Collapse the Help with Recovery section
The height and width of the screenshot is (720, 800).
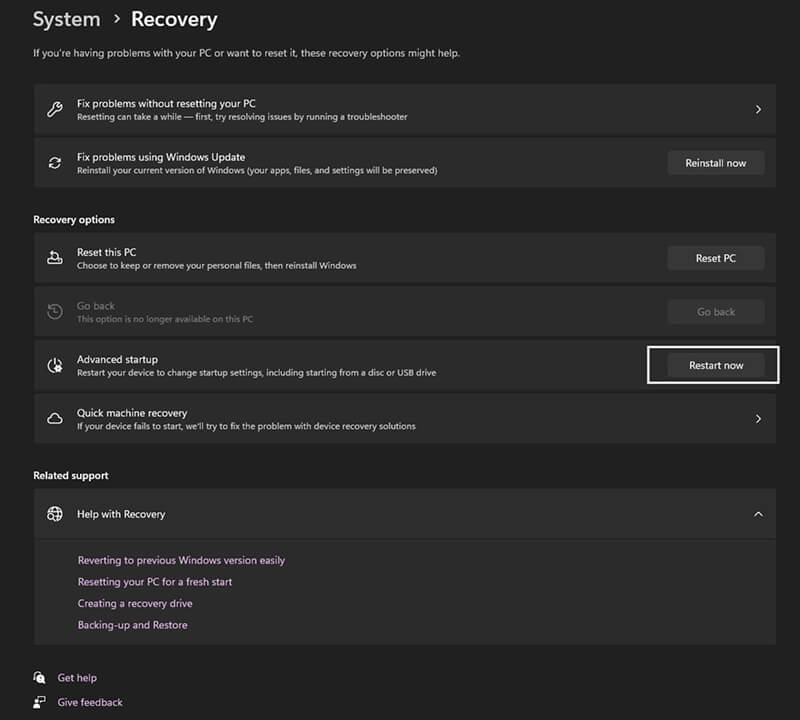point(758,514)
